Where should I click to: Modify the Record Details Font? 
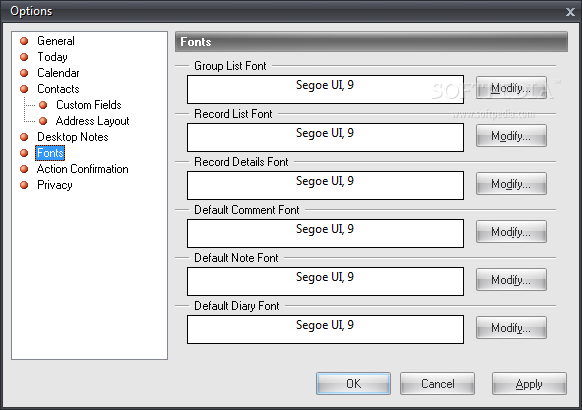click(511, 184)
